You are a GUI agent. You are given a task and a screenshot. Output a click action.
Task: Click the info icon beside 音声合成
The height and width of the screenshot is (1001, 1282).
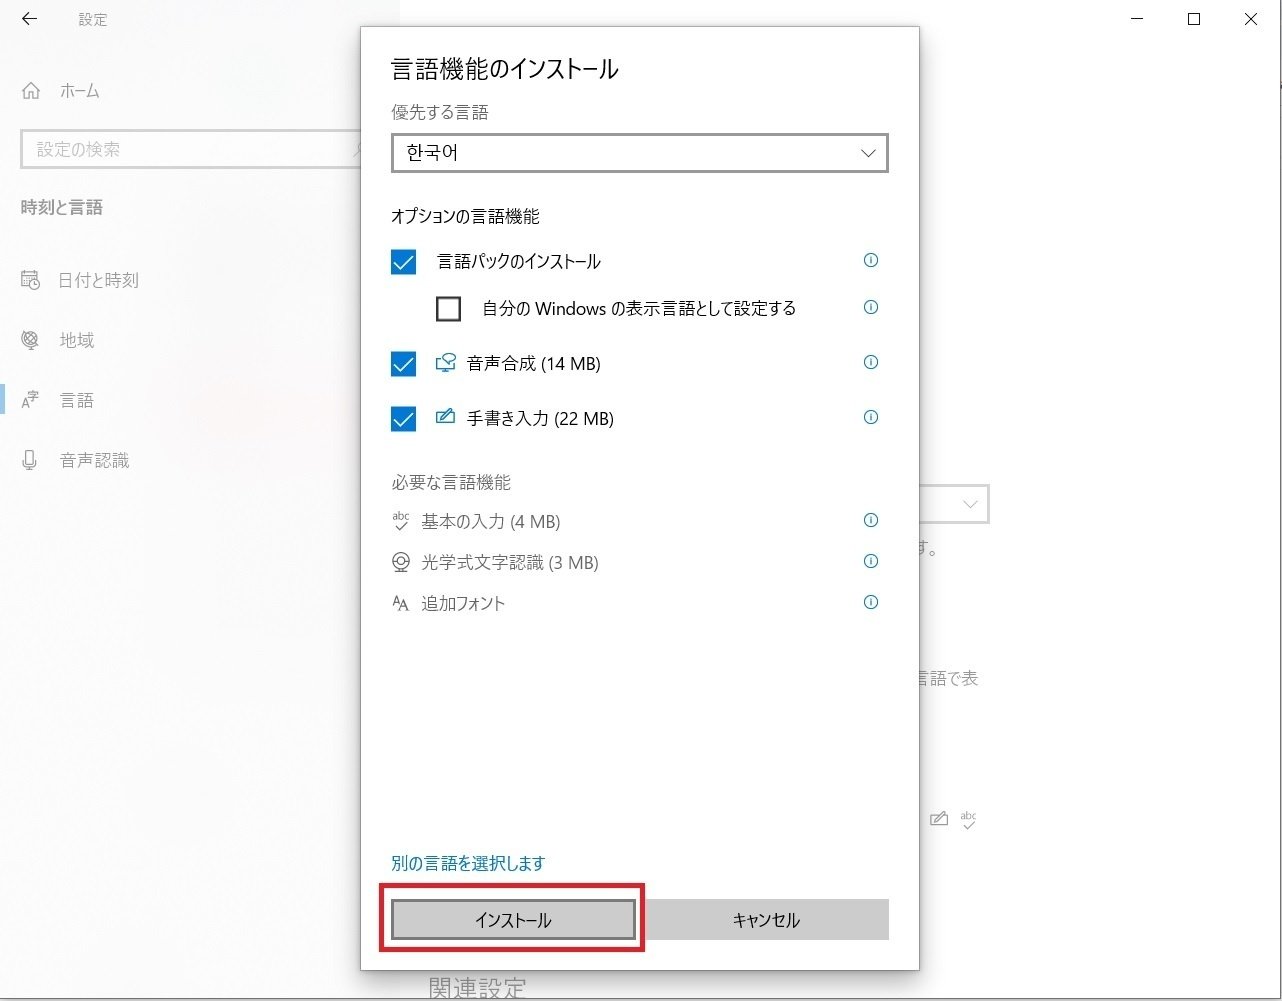(870, 362)
